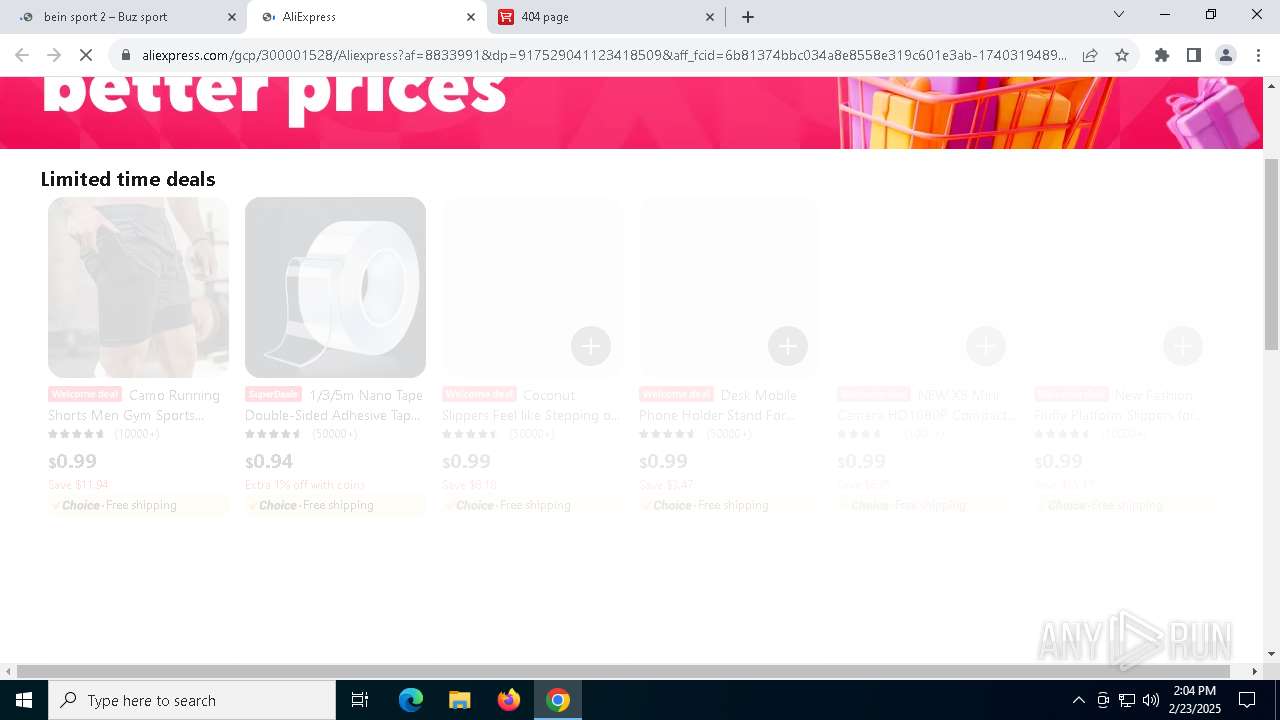Open a new browser tab
This screenshot has width=1280, height=720.
tap(748, 17)
